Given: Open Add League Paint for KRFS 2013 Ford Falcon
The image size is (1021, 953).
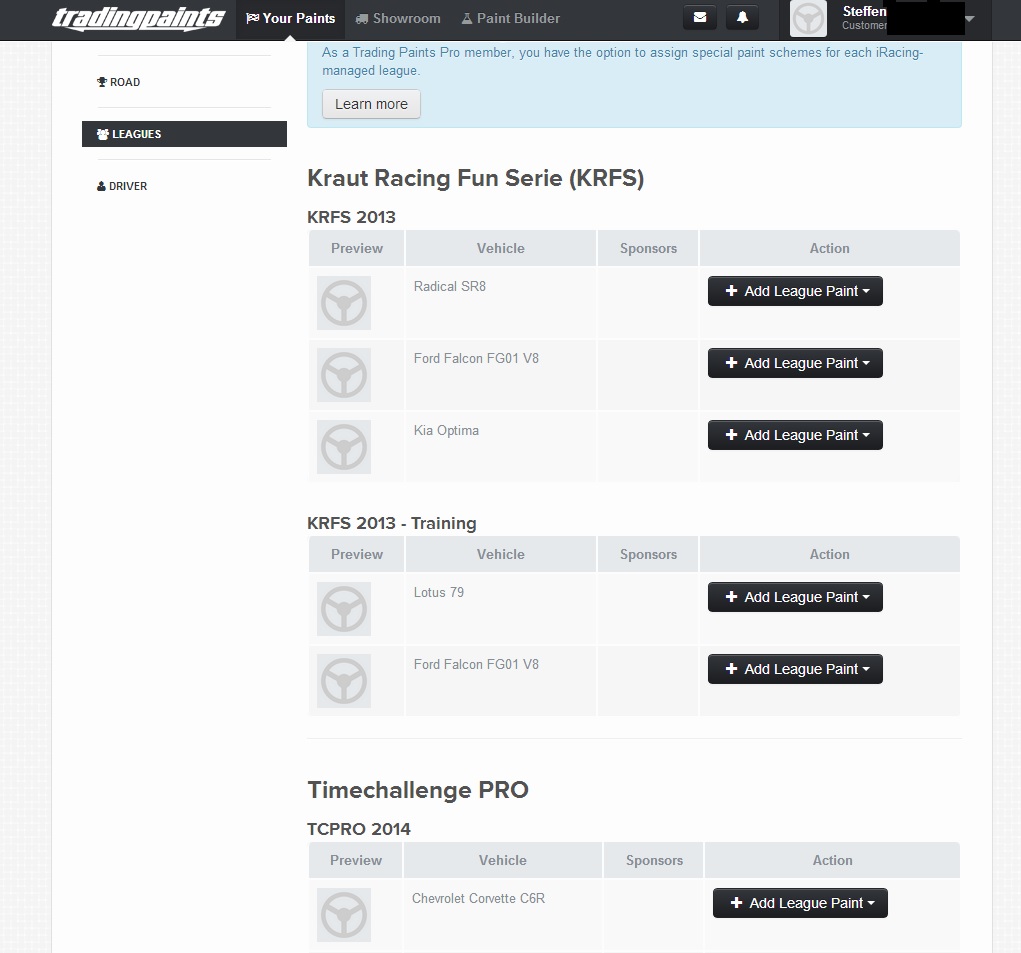Looking at the screenshot, I should coord(795,363).
